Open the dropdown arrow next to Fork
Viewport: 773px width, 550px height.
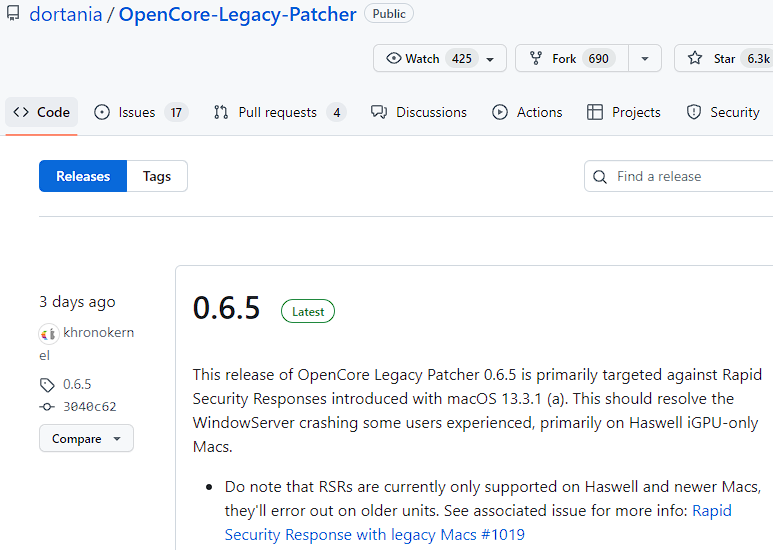[644, 59]
